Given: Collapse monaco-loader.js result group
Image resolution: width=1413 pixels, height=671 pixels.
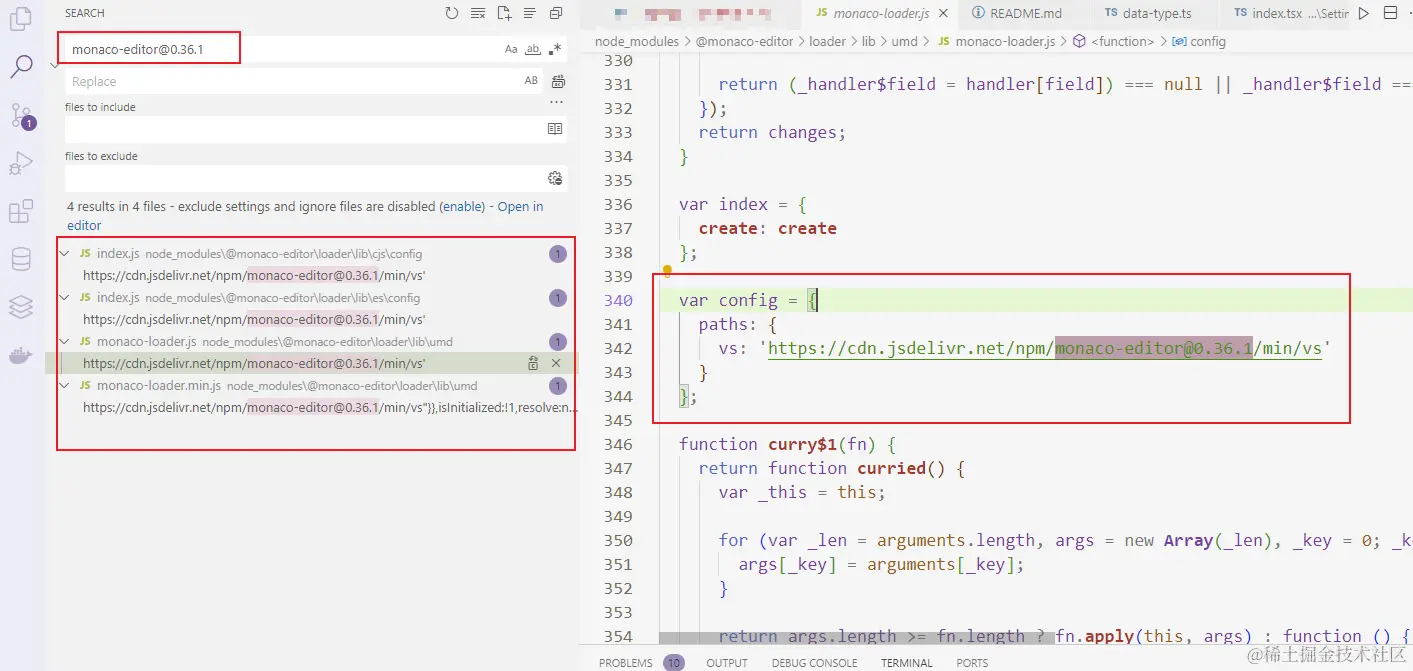Looking at the screenshot, I should 65,342.
